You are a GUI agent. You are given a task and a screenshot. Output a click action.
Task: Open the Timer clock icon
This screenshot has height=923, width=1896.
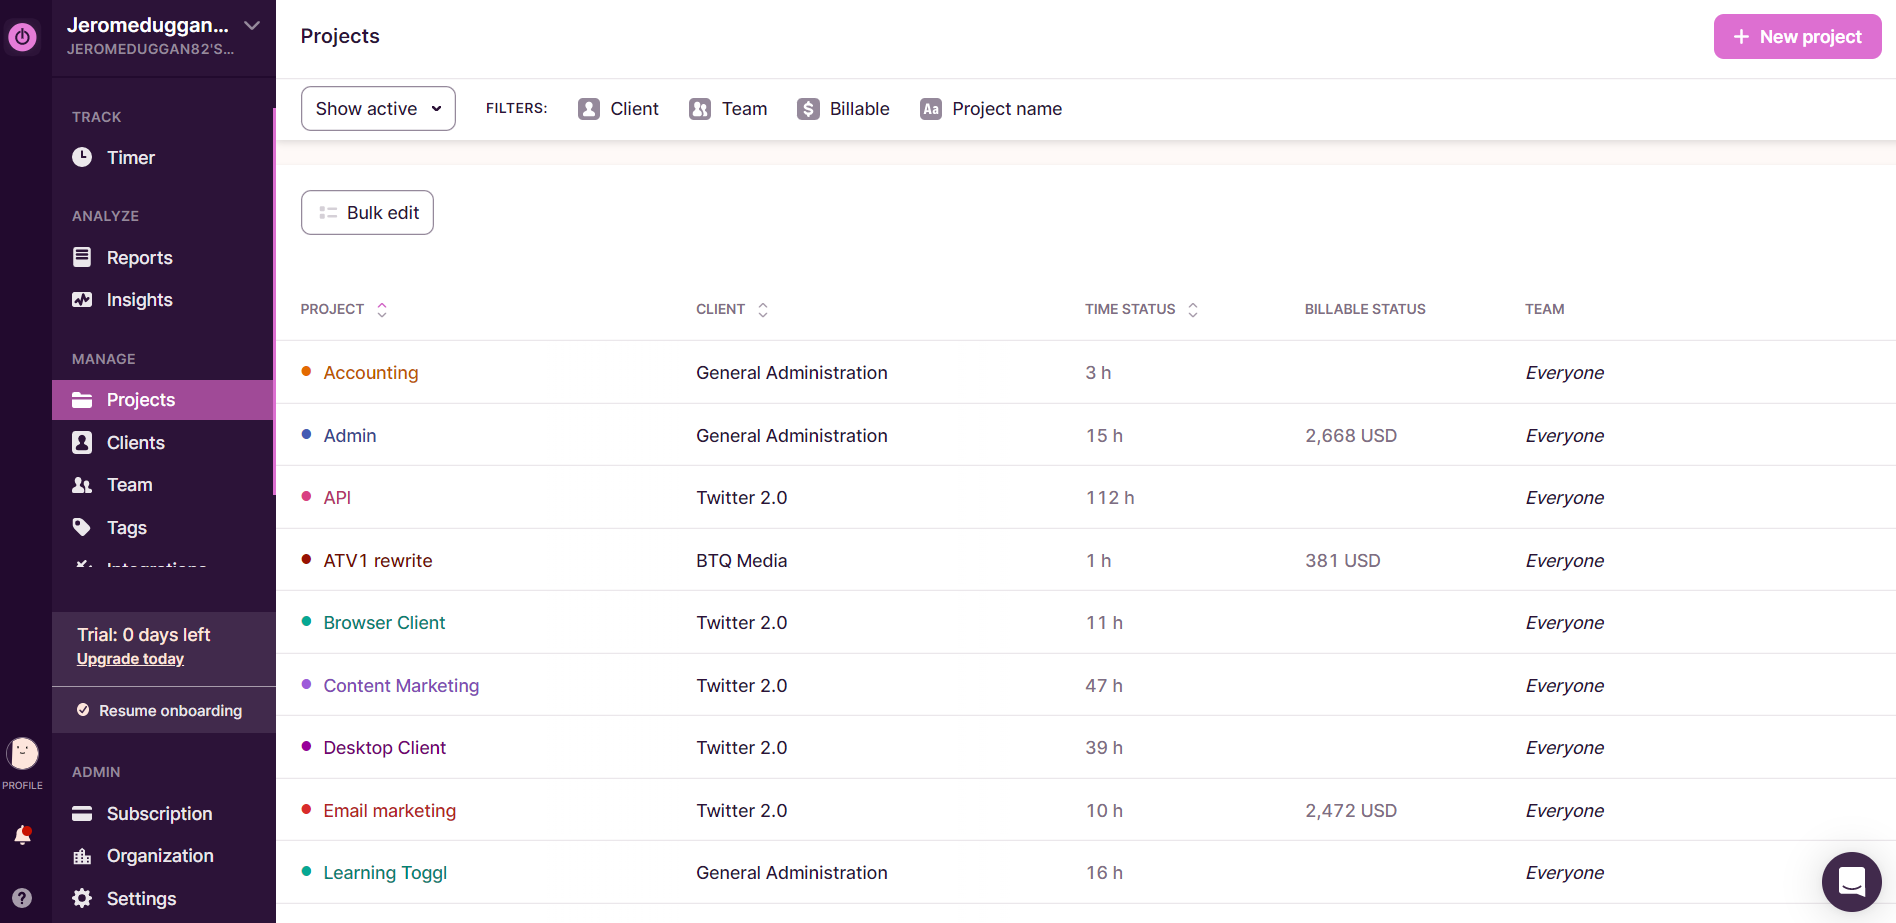(82, 157)
